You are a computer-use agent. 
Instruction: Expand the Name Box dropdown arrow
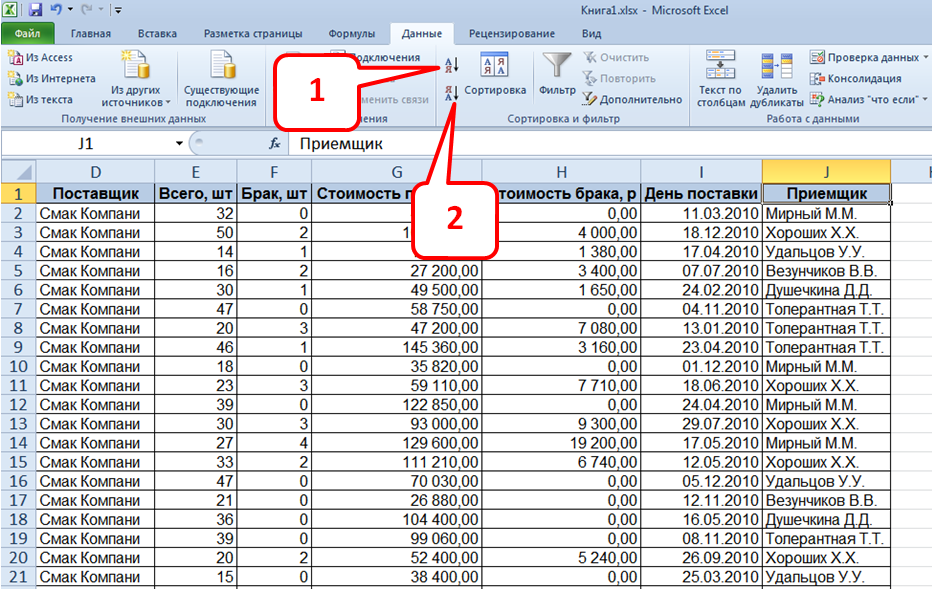[179, 144]
